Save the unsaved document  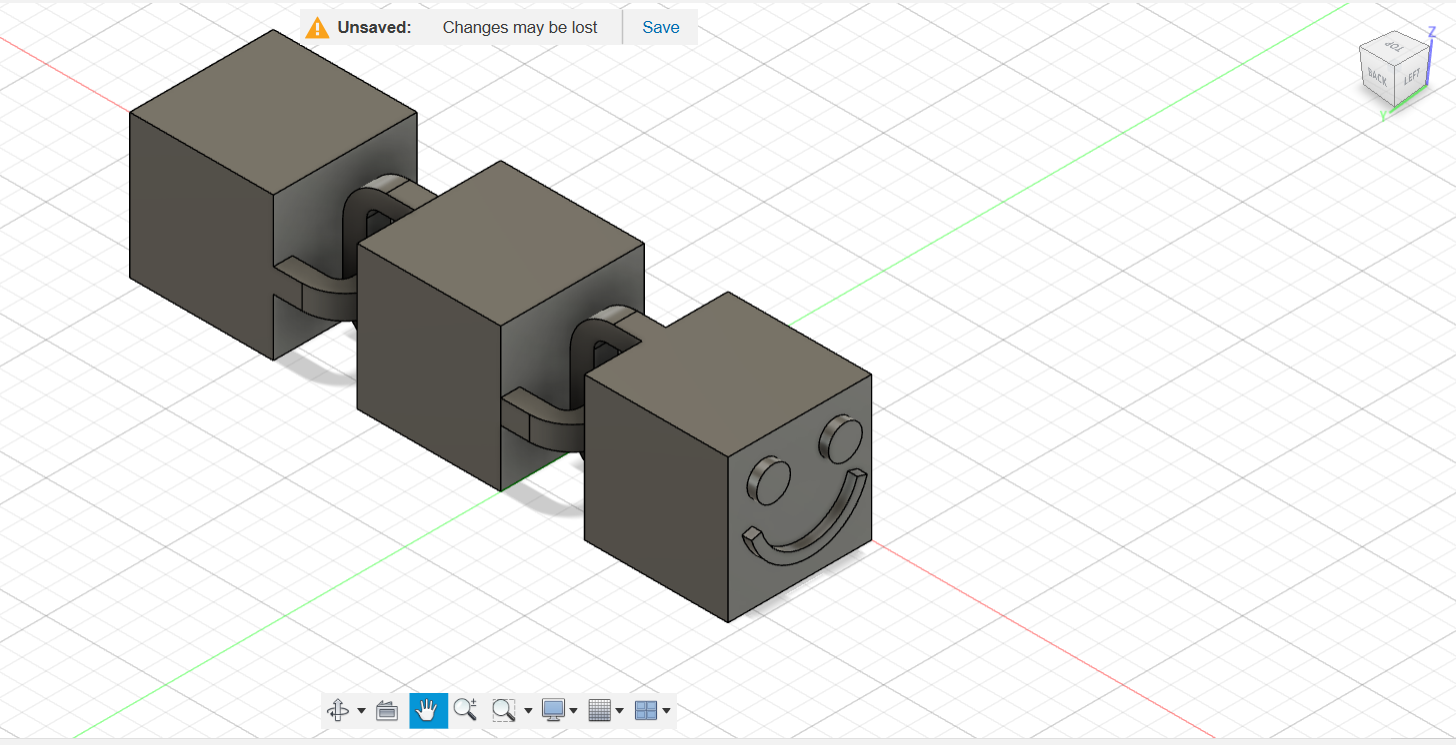tap(661, 27)
